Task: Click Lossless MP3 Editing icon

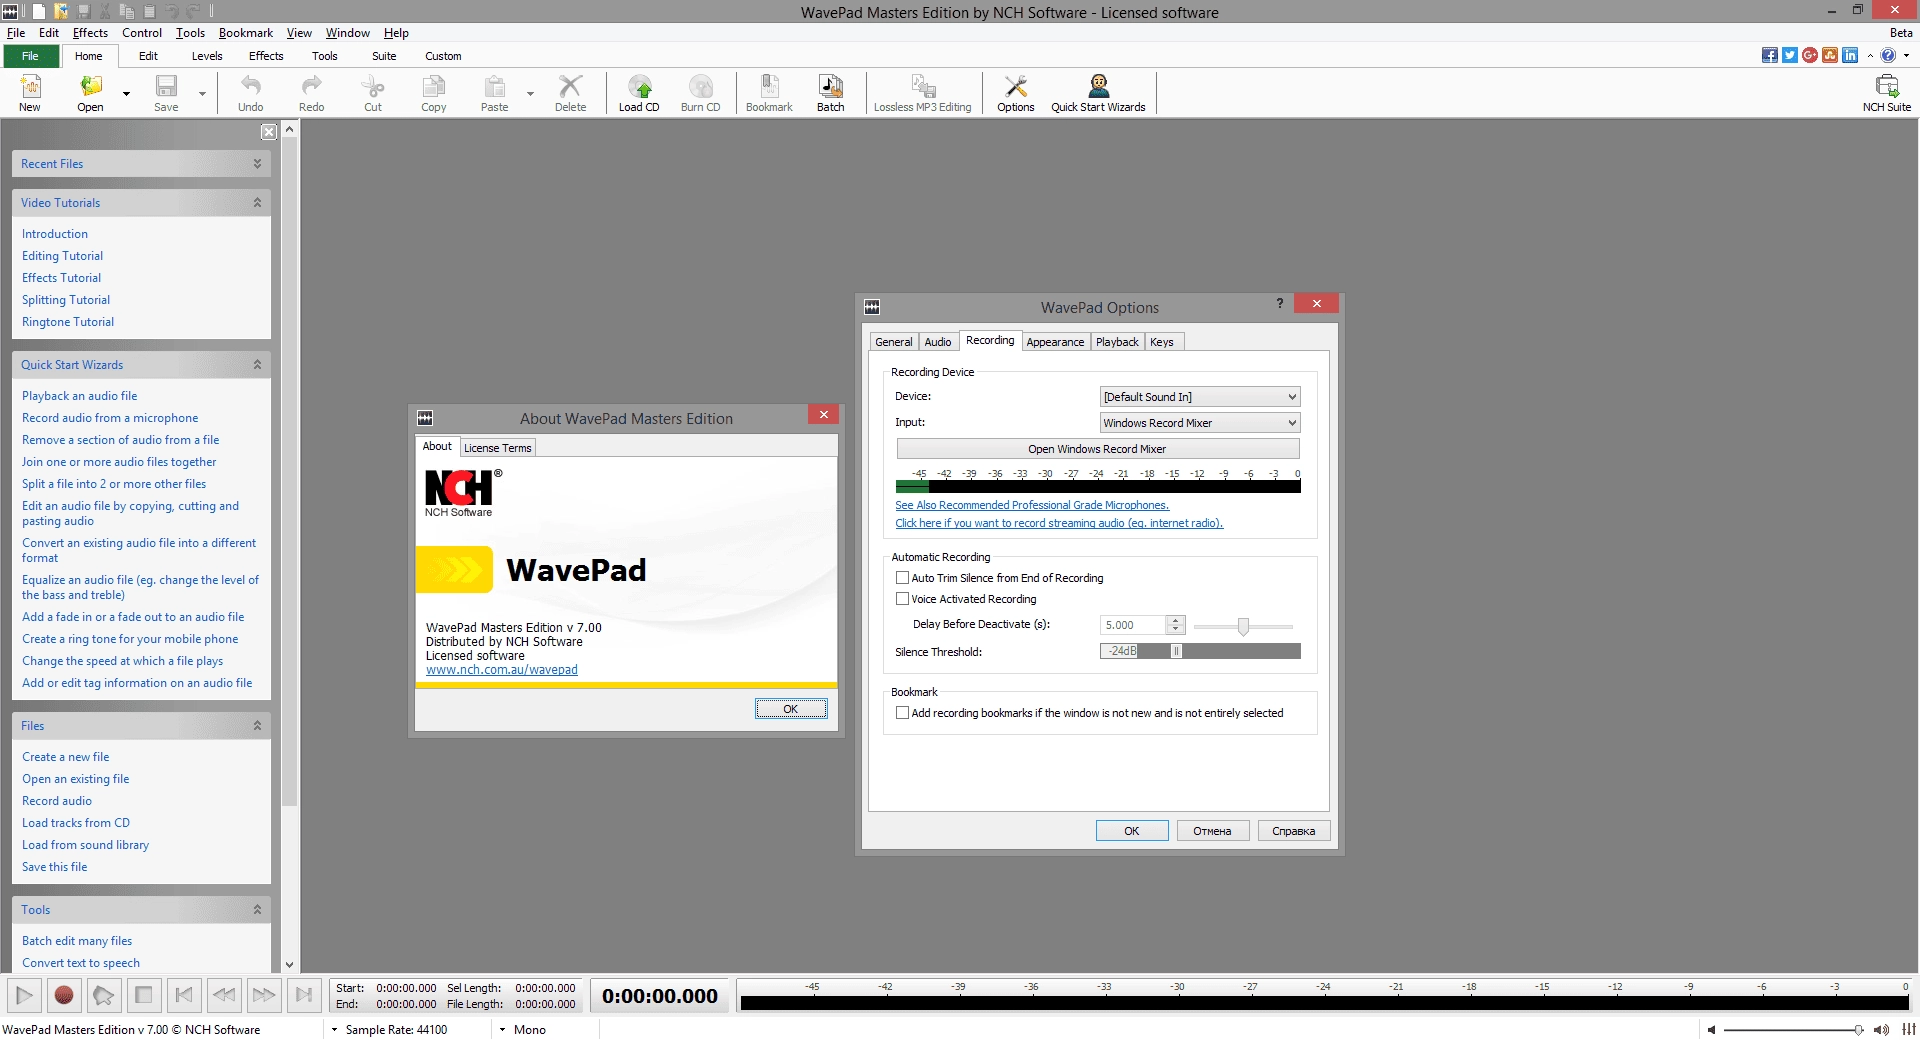Action: click(x=922, y=93)
